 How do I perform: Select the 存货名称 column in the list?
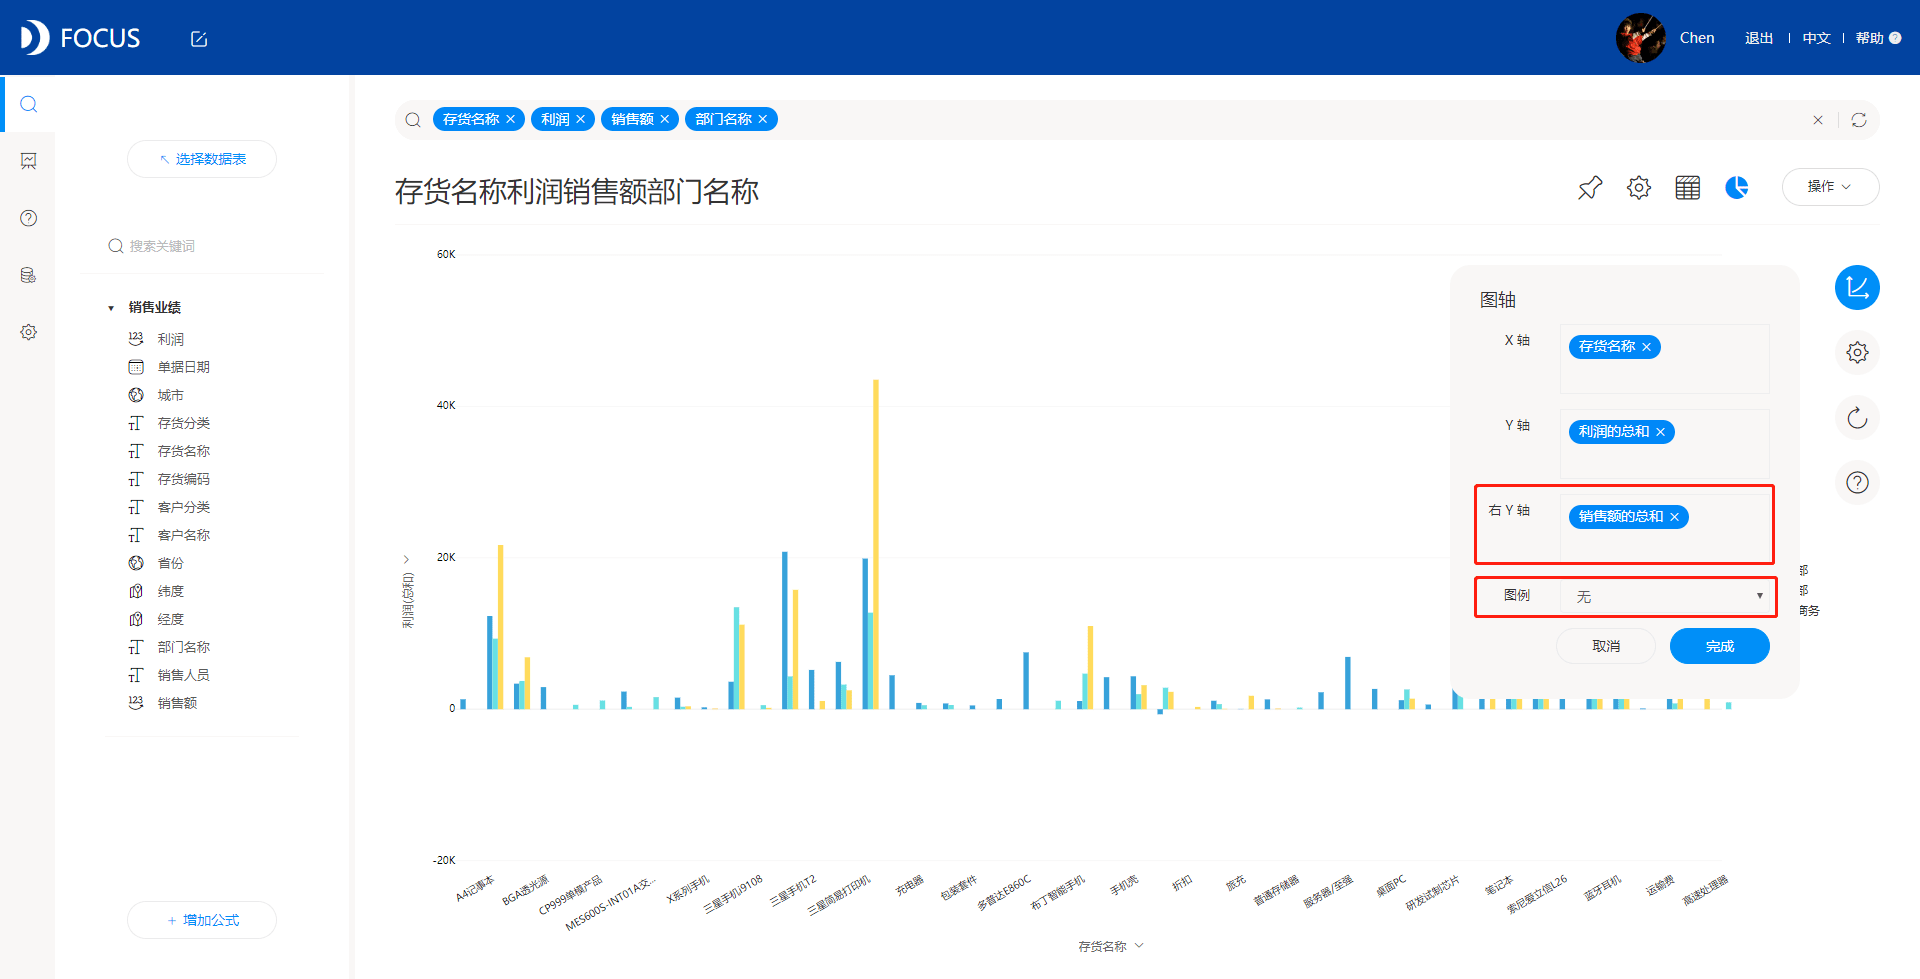(x=183, y=451)
